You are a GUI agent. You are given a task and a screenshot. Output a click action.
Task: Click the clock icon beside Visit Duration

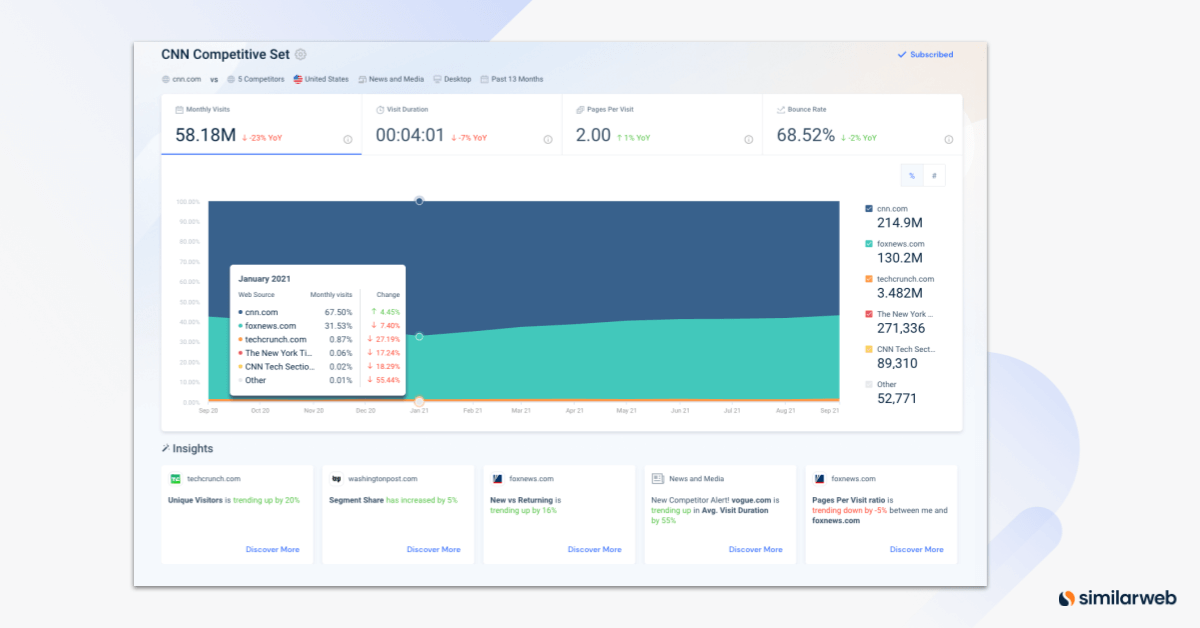[382, 109]
